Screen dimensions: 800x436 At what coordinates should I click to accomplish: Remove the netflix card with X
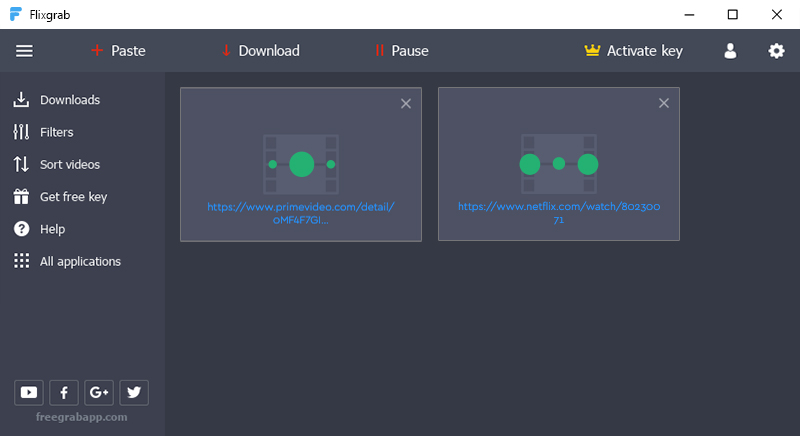(x=664, y=103)
